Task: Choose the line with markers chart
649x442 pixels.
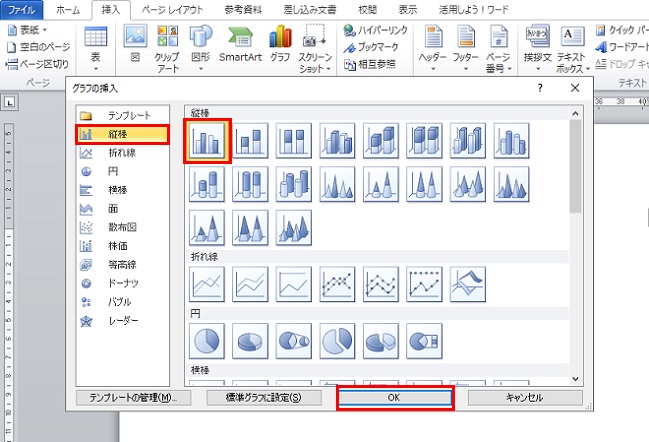Action: tap(337, 284)
